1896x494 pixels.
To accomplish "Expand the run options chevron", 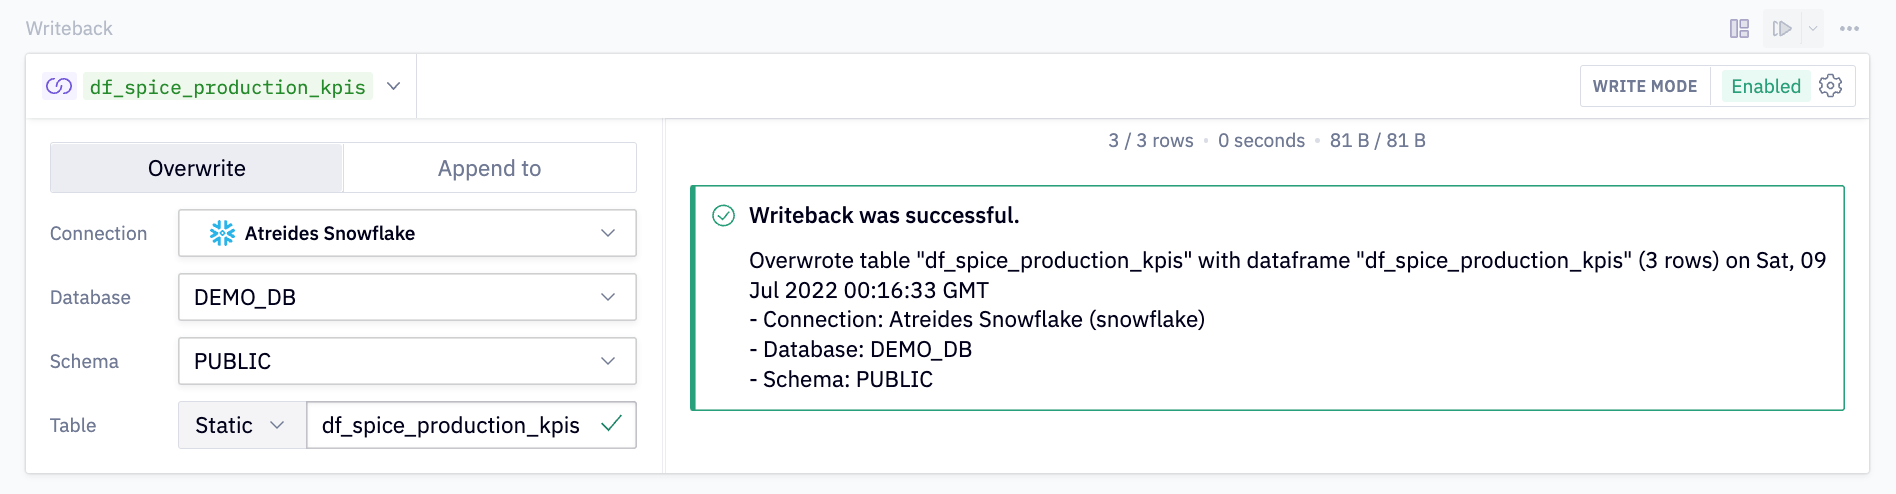I will point(1813,29).
